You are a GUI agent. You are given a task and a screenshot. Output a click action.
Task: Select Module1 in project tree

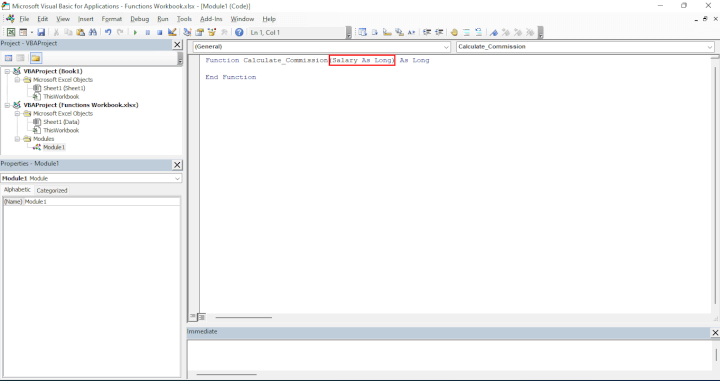[54, 147]
